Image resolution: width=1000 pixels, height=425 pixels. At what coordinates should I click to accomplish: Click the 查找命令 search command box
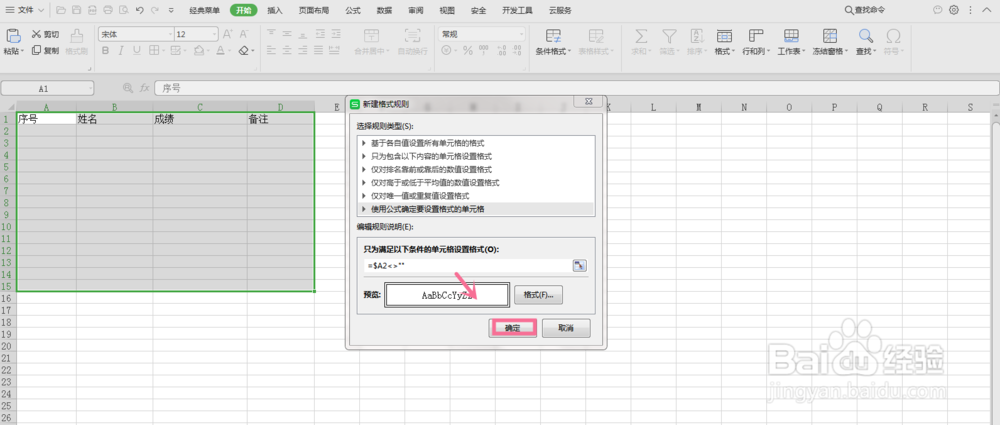pos(864,10)
